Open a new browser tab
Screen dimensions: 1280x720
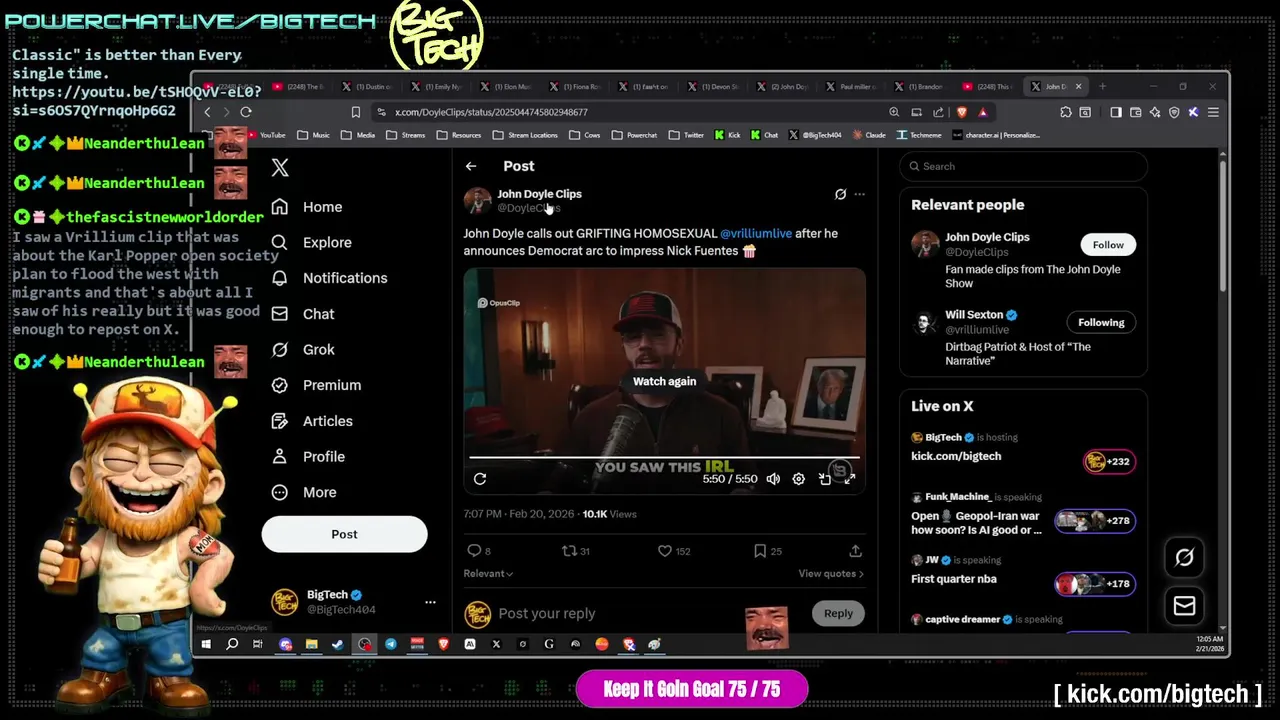(x=1102, y=87)
